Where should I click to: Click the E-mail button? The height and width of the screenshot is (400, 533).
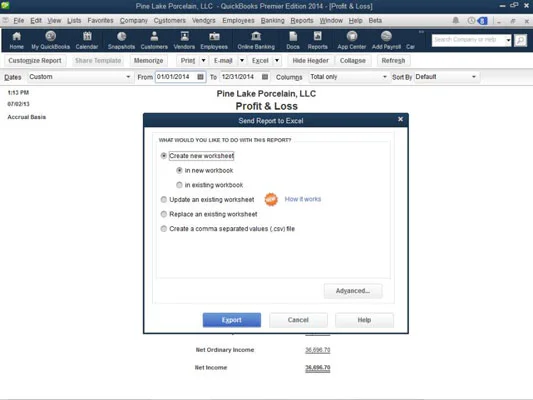click(x=223, y=60)
